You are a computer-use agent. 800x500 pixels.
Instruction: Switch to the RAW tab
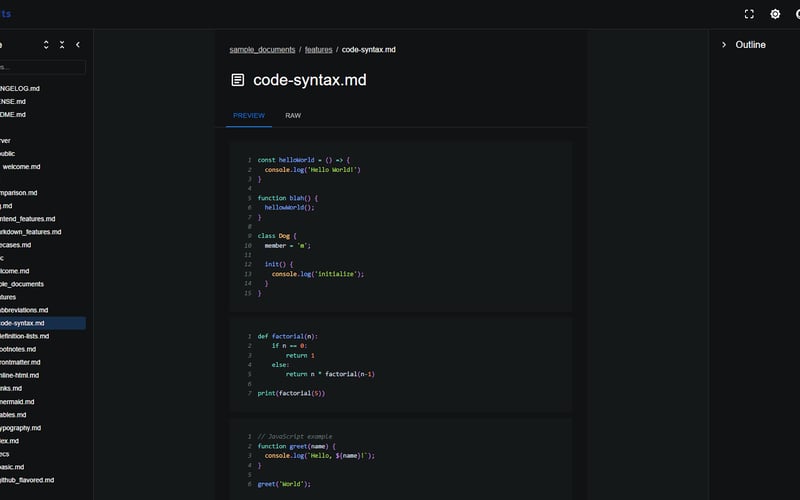point(293,115)
